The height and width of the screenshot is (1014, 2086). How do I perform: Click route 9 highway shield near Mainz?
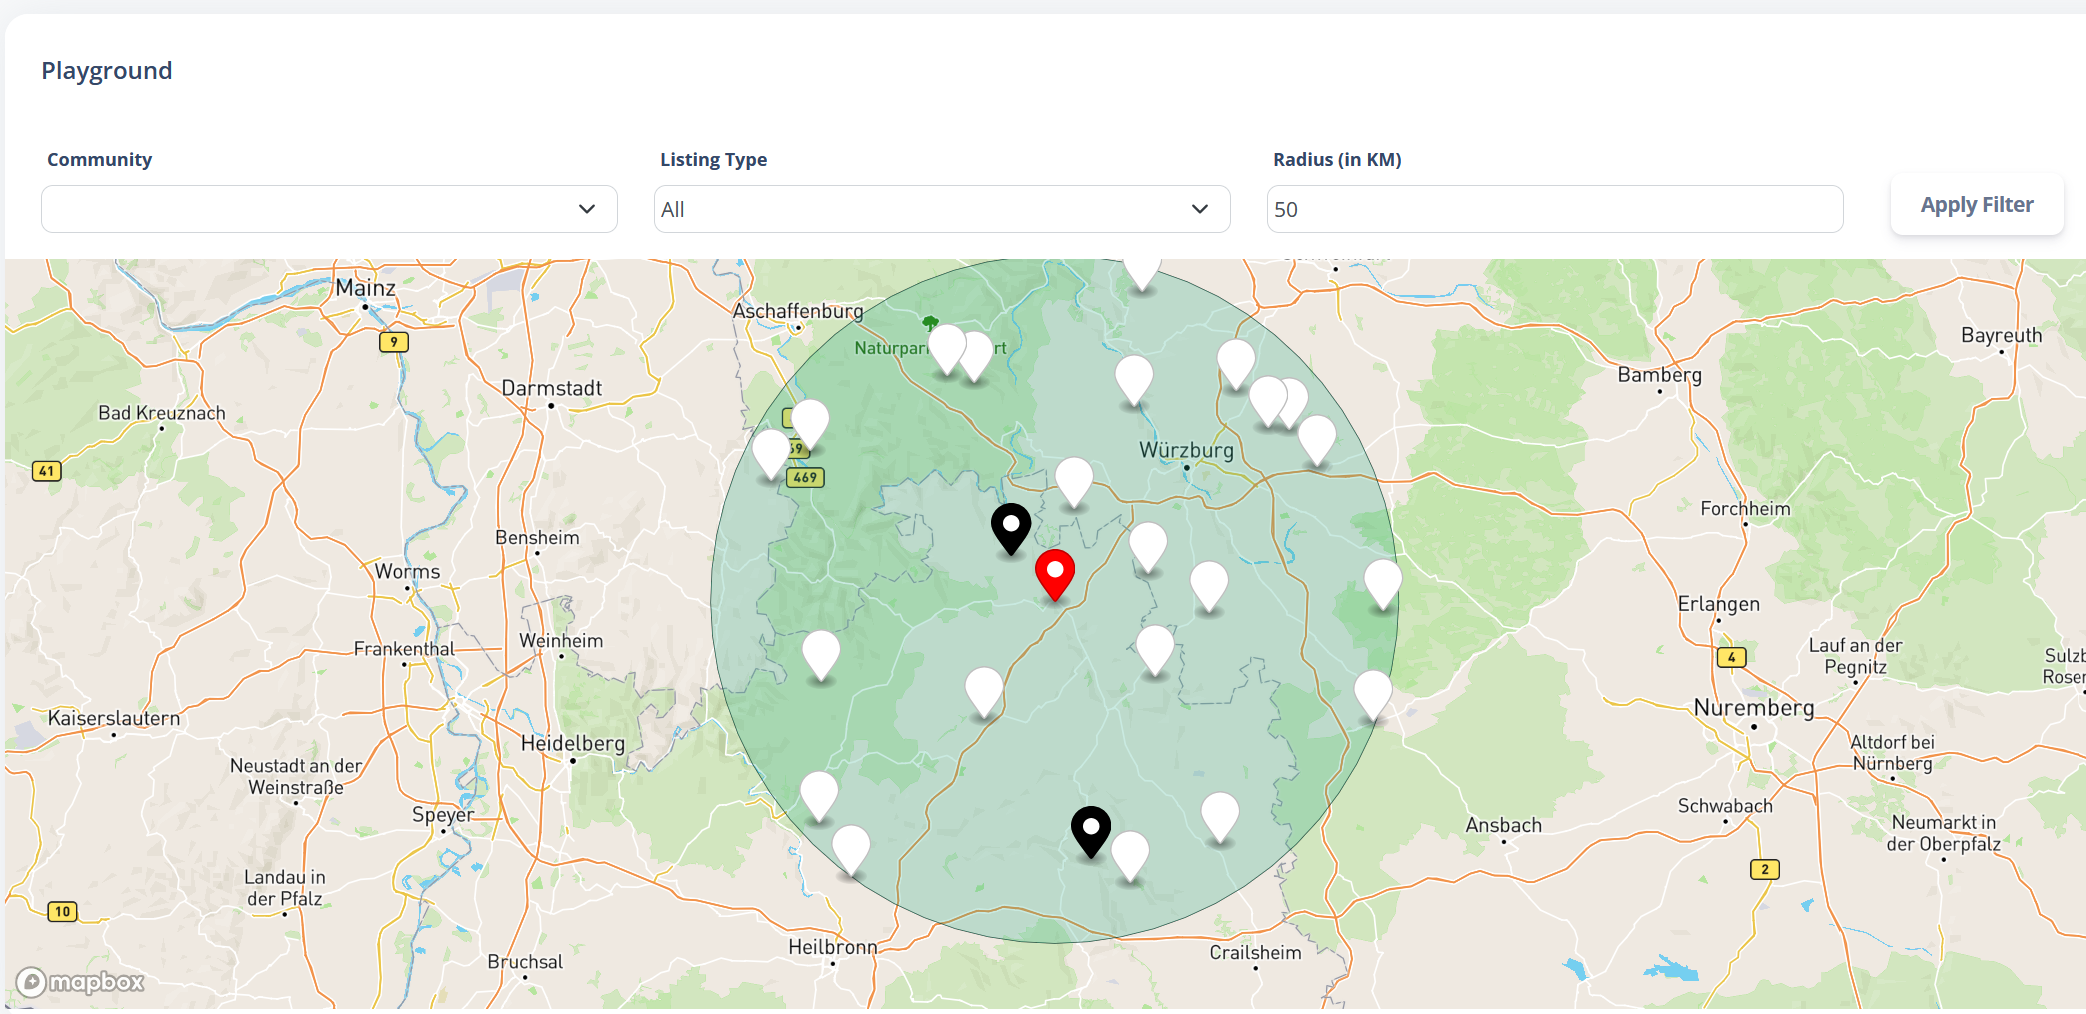pos(394,342)
